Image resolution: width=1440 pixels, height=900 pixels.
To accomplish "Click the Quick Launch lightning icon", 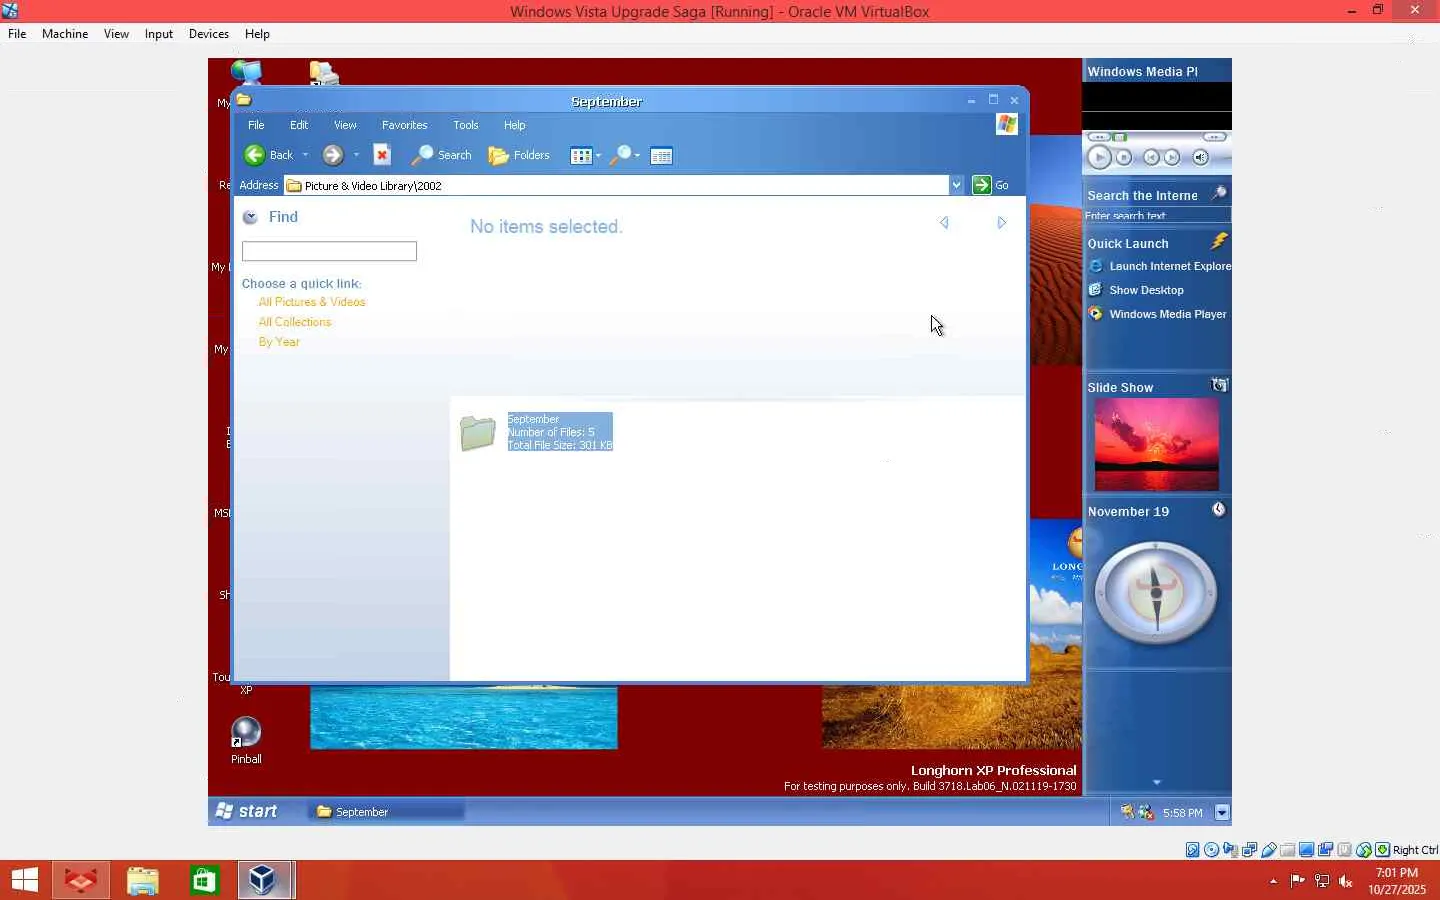I will (x=1219, y=241).
